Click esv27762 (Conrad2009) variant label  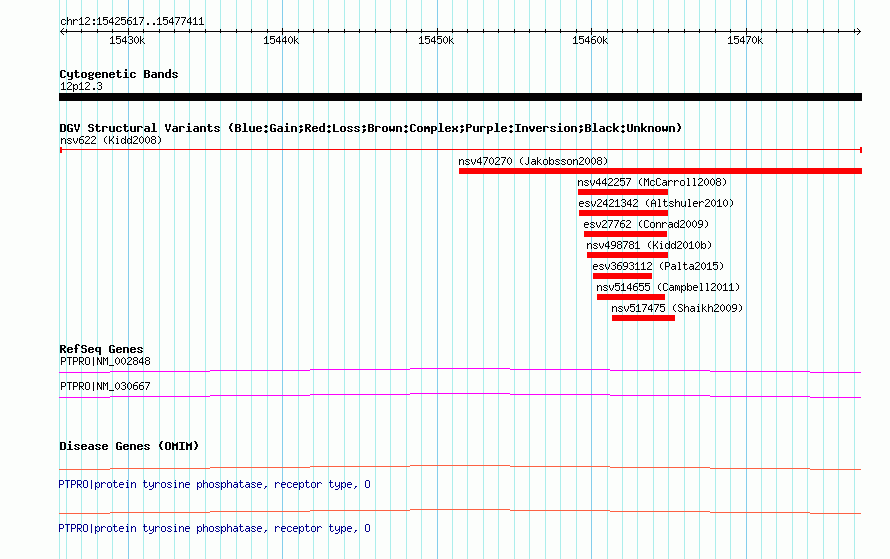coord(646,224)
